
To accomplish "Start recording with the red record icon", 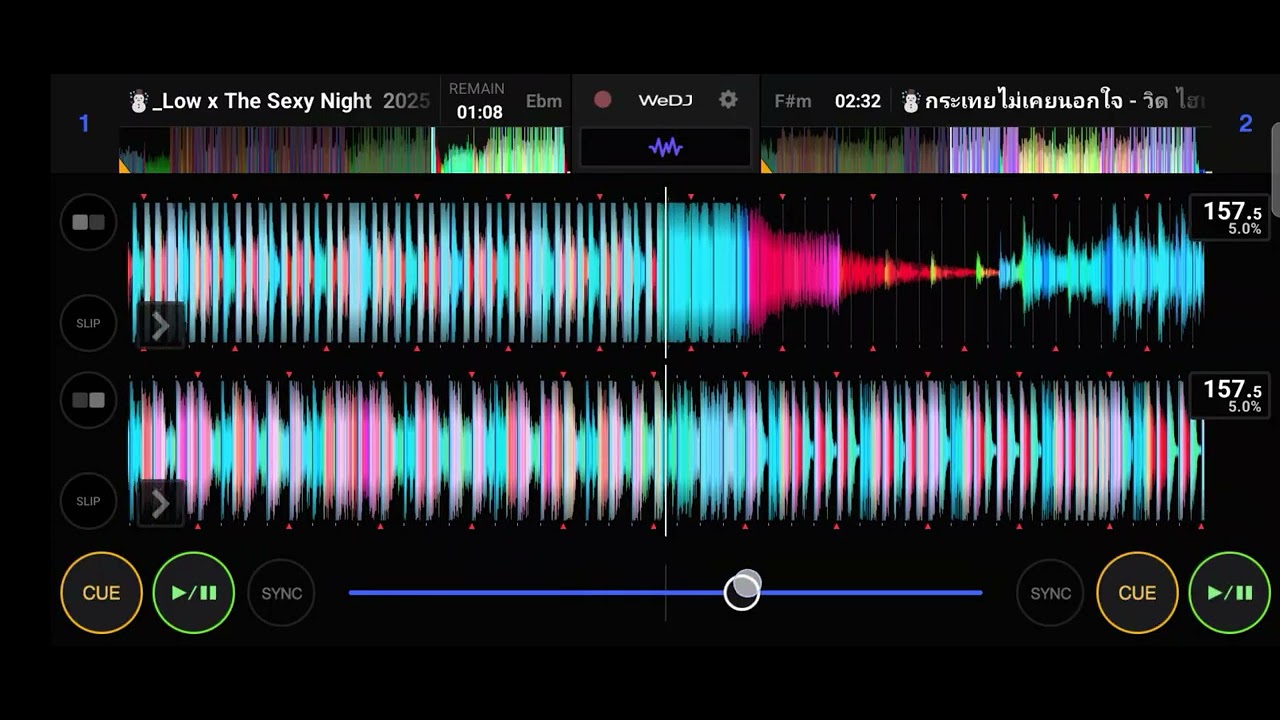I will click(602, 100).
